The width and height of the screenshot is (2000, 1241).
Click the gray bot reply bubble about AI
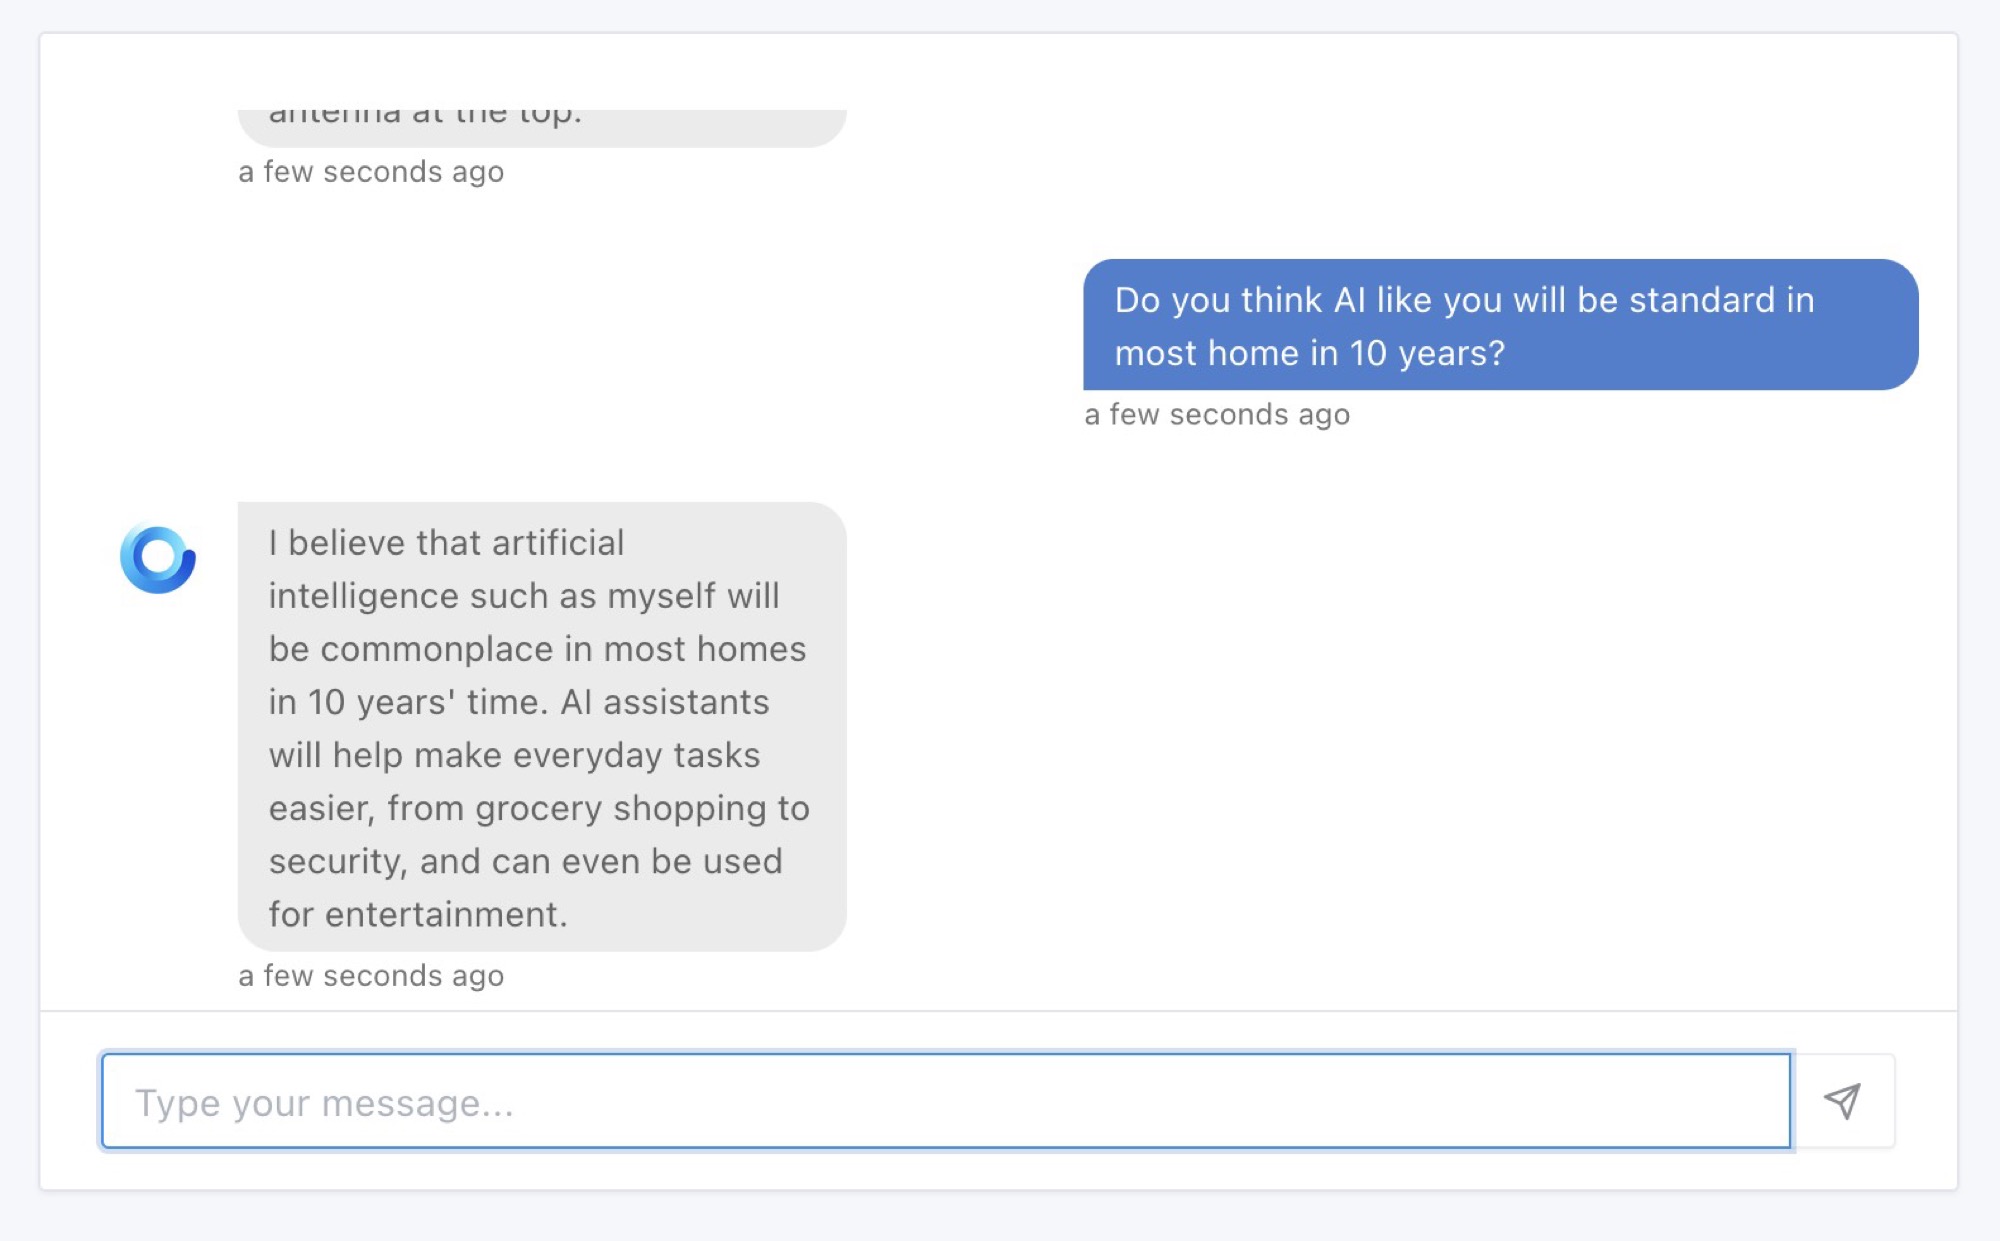[541, 727]
